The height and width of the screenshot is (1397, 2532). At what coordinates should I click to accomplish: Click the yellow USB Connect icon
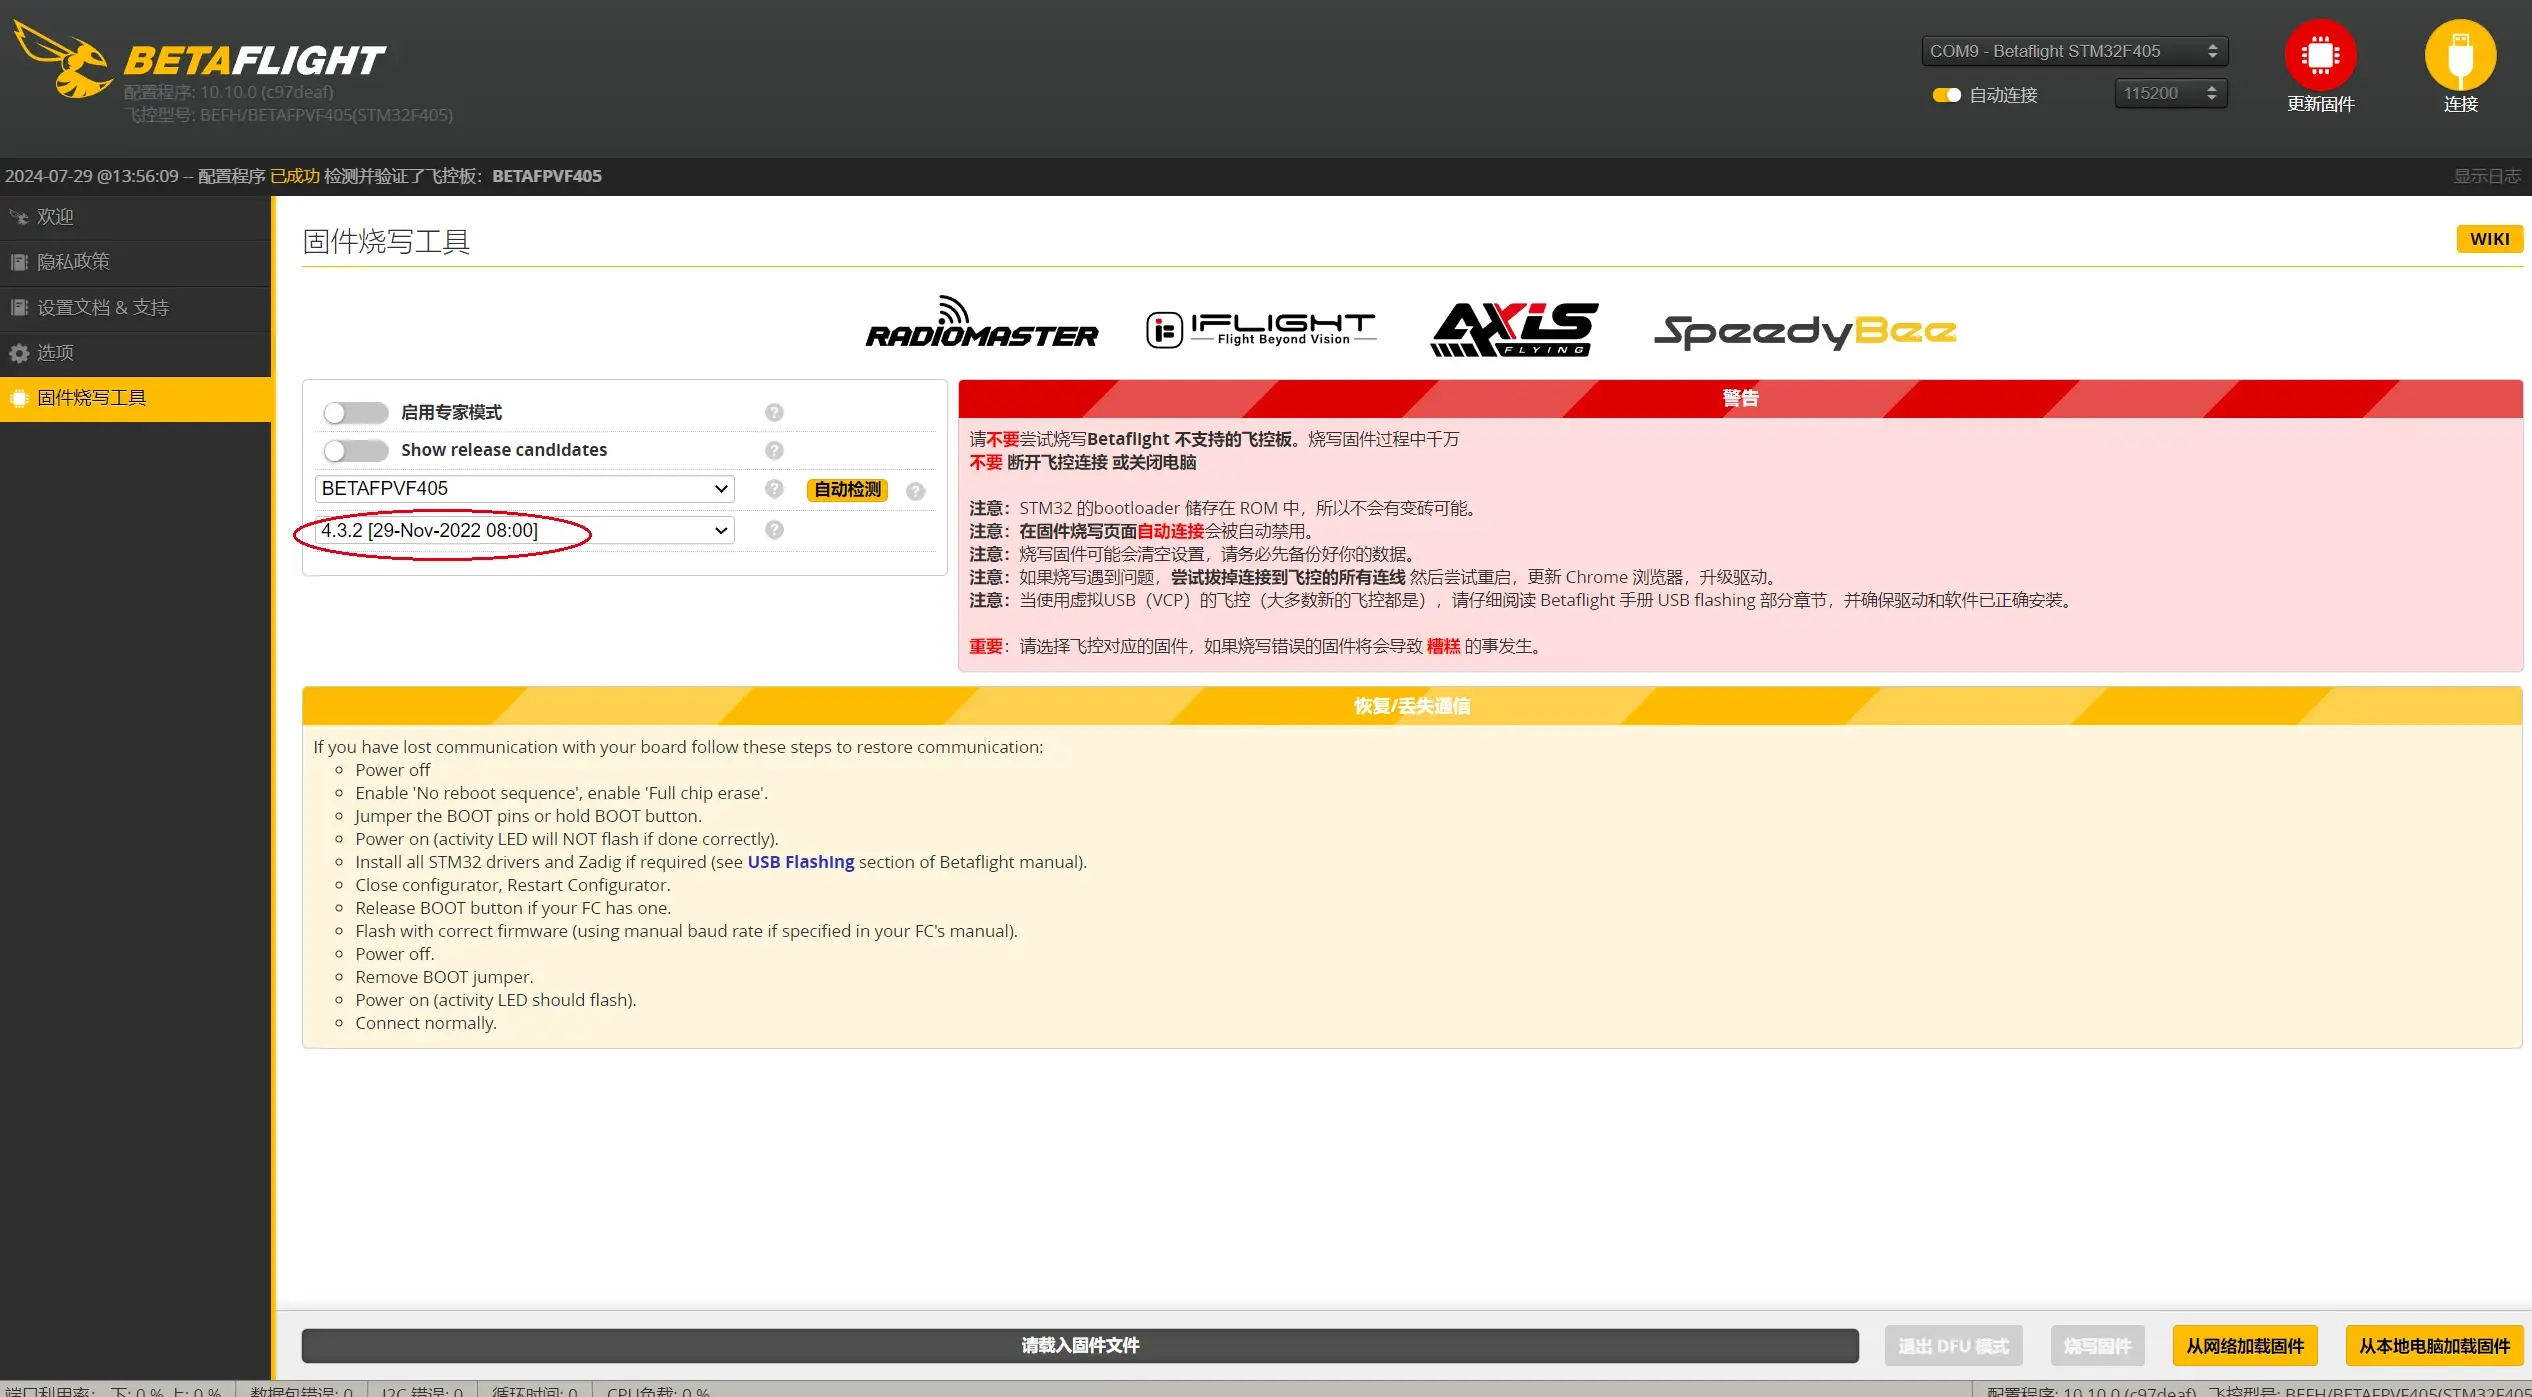point(2460,55)
